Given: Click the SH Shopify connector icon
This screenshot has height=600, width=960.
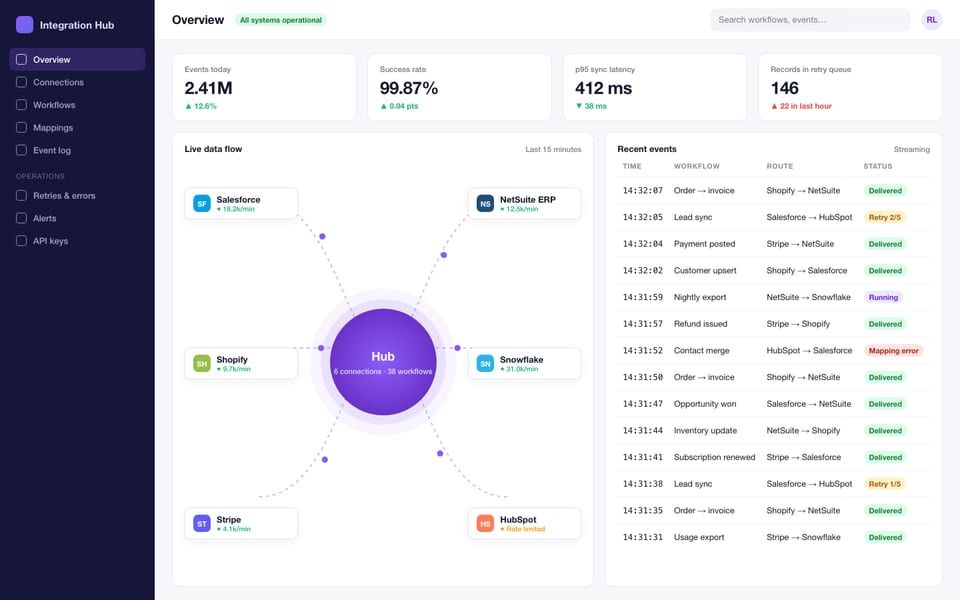Looking at the screenshot, I should tap(202, 363).
